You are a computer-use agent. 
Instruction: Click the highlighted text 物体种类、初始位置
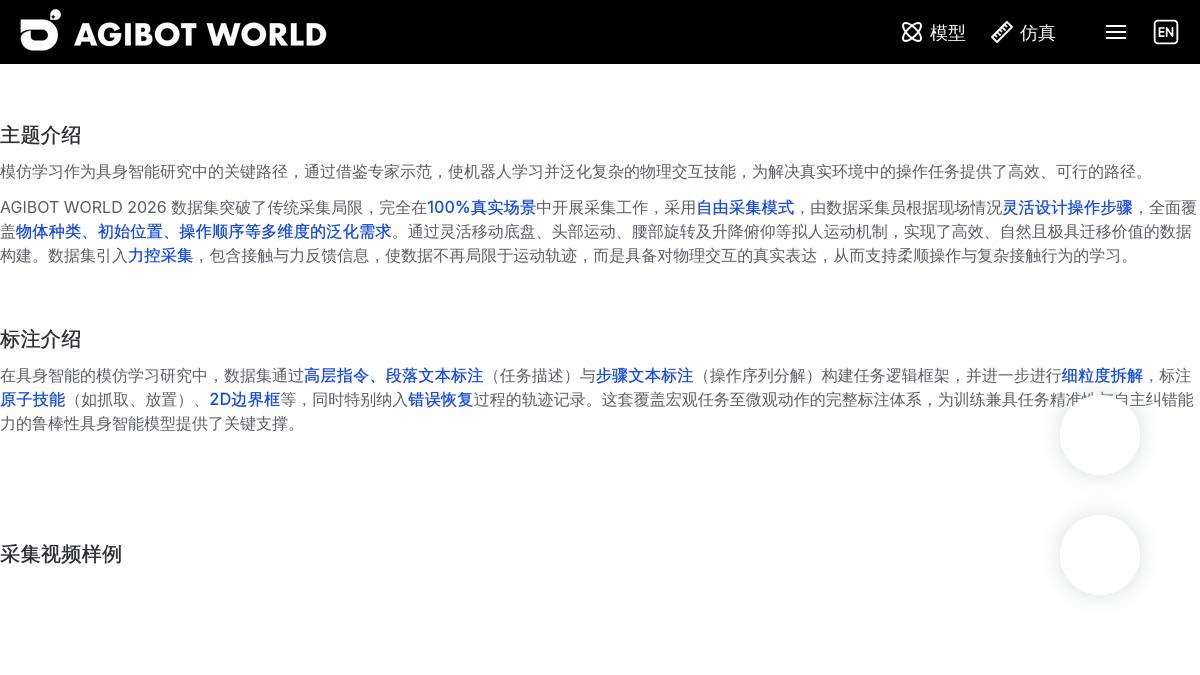[89, 231]
